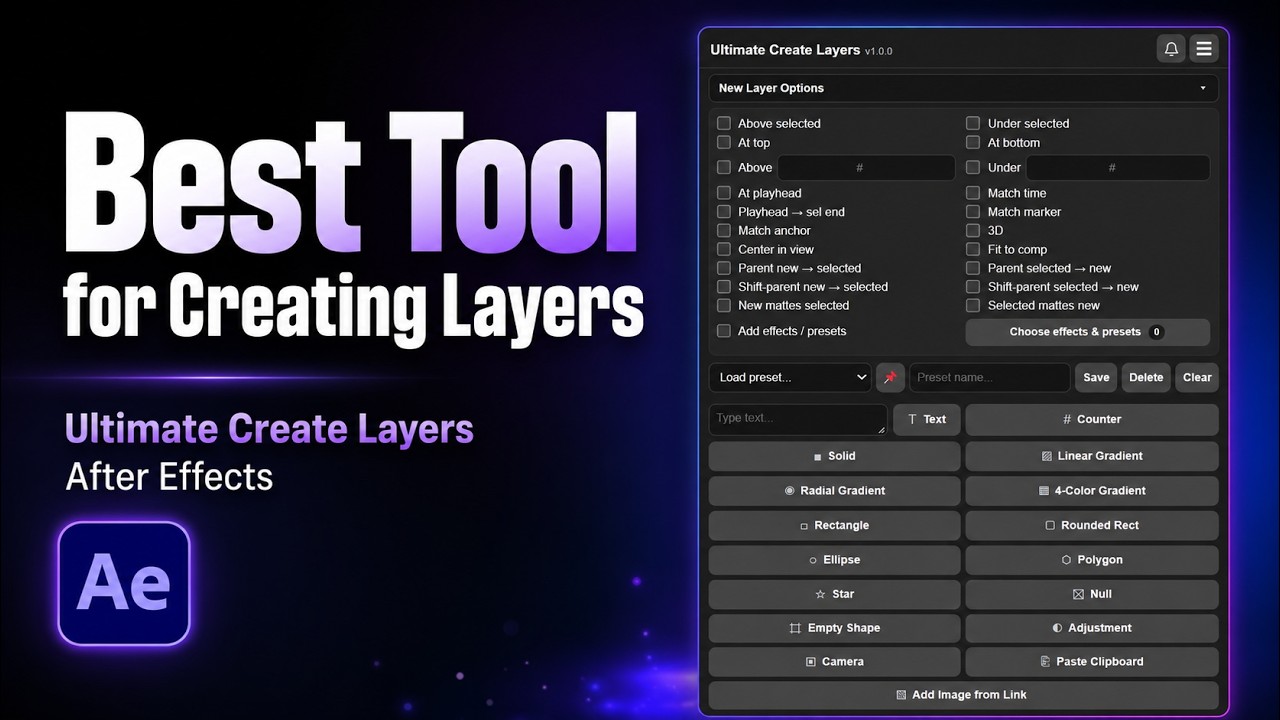Create an Adjustment layer
1280x720 pixels.
coord(1092,628)
